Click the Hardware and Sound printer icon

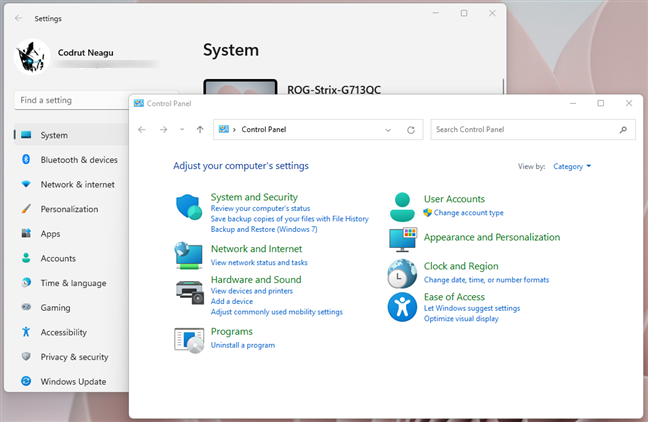point(190,292)
